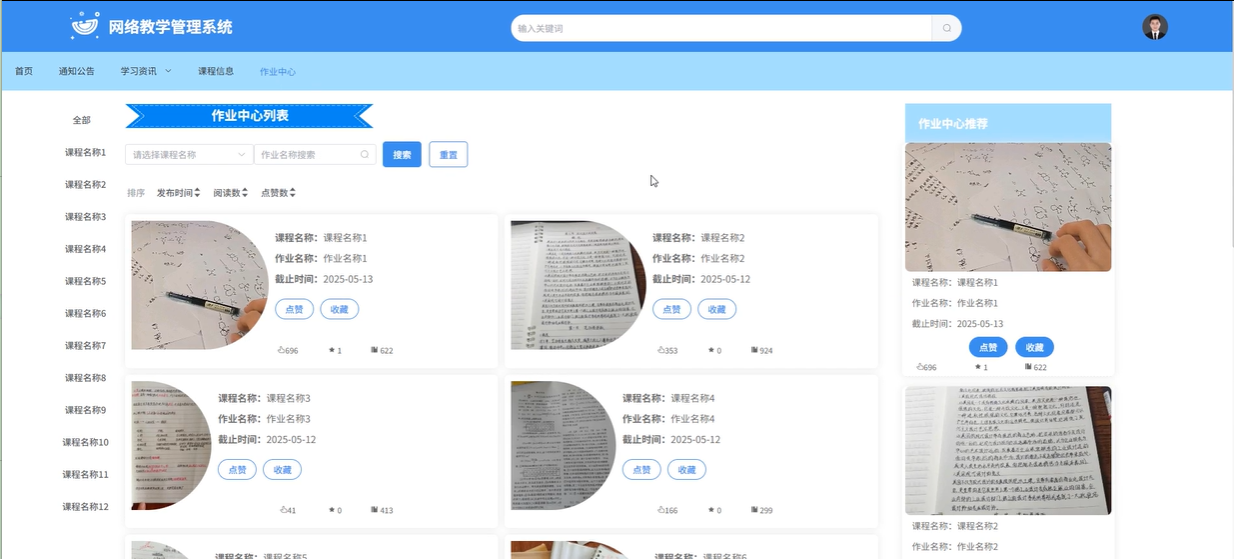Filter by 课程名称6 in the sidebar
Viewport: 1234px width, 559px height.
coord(86,313)
